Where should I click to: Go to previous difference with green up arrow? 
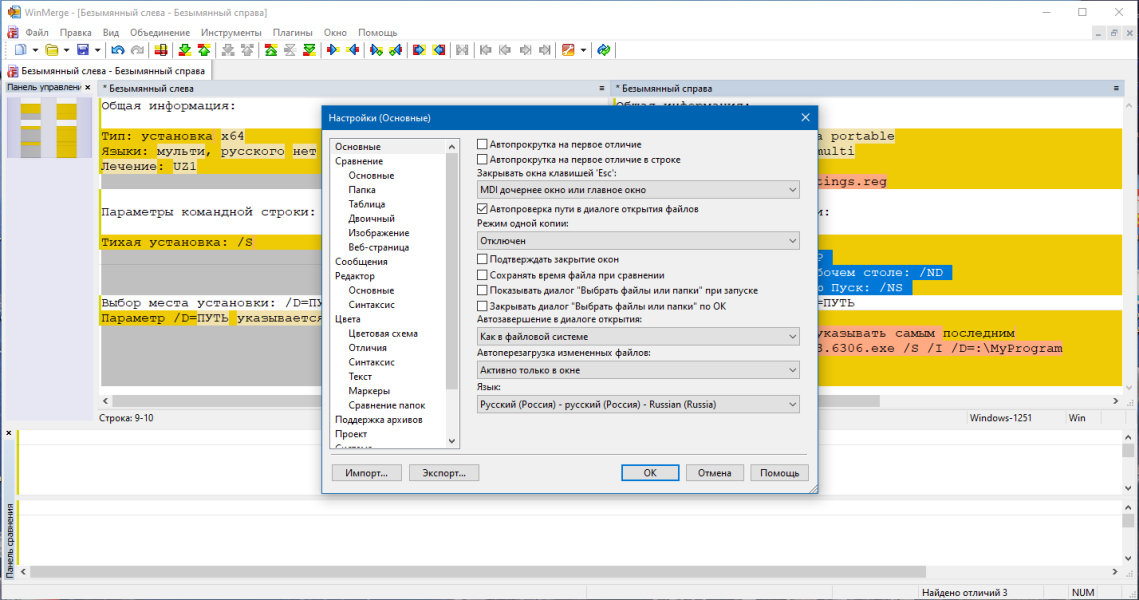pos(204,50)
